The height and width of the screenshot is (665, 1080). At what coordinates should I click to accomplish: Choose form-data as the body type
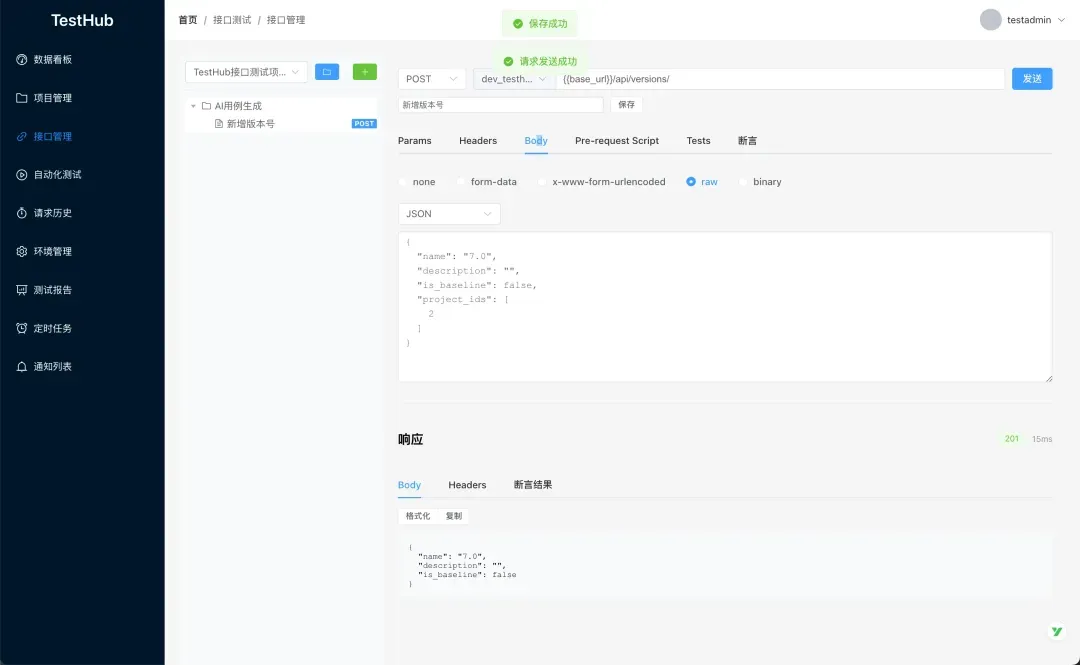[460, 181]
